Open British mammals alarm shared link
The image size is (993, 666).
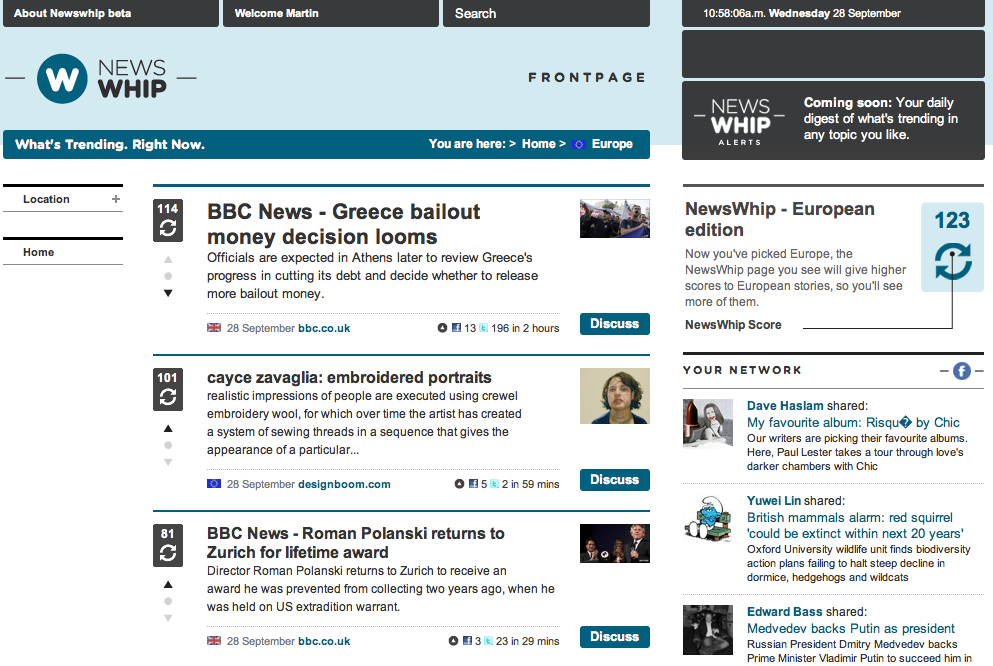click(855, 525)
